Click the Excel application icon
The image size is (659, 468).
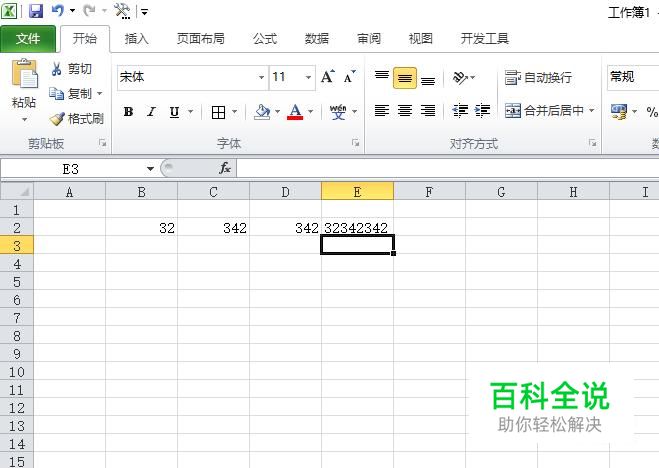coord(9,11)
